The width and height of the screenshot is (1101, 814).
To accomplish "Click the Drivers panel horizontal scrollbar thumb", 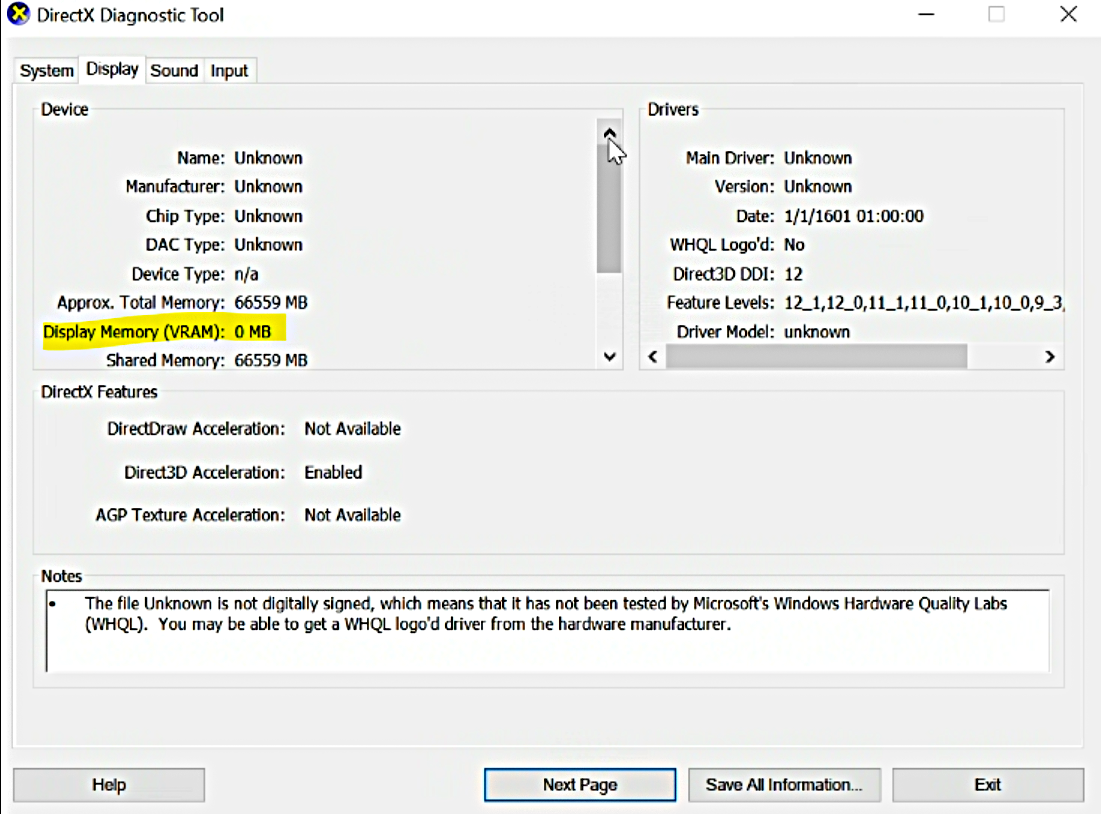I will [x=816, y=357].
